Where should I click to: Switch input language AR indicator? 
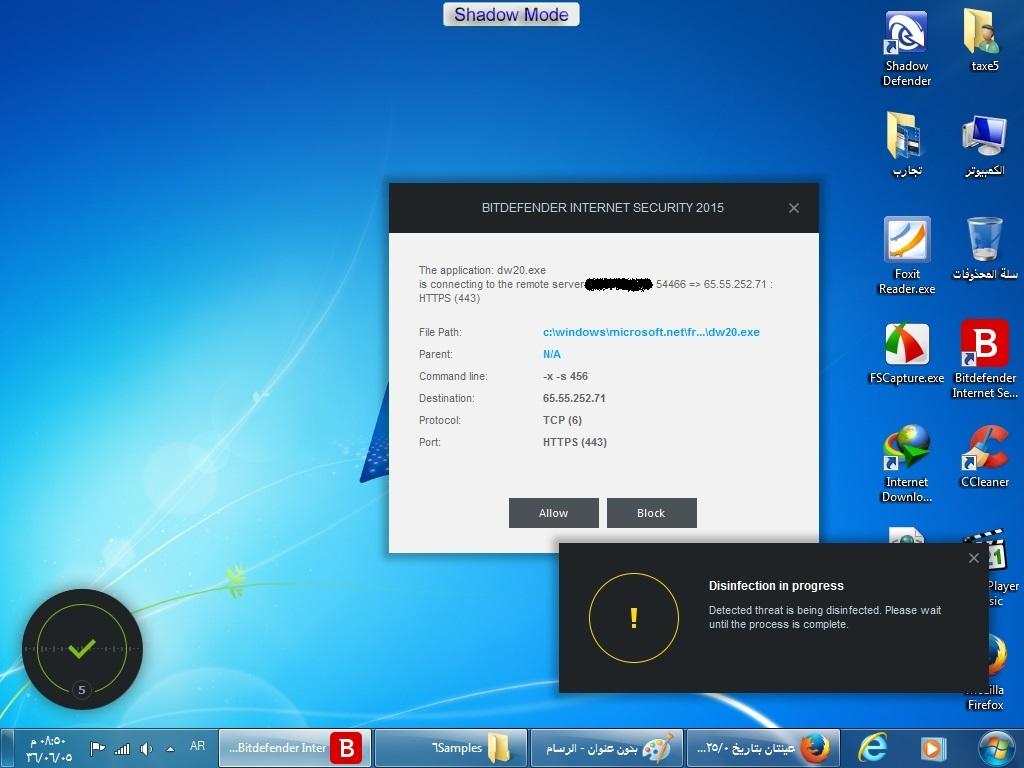click(197, 746)
